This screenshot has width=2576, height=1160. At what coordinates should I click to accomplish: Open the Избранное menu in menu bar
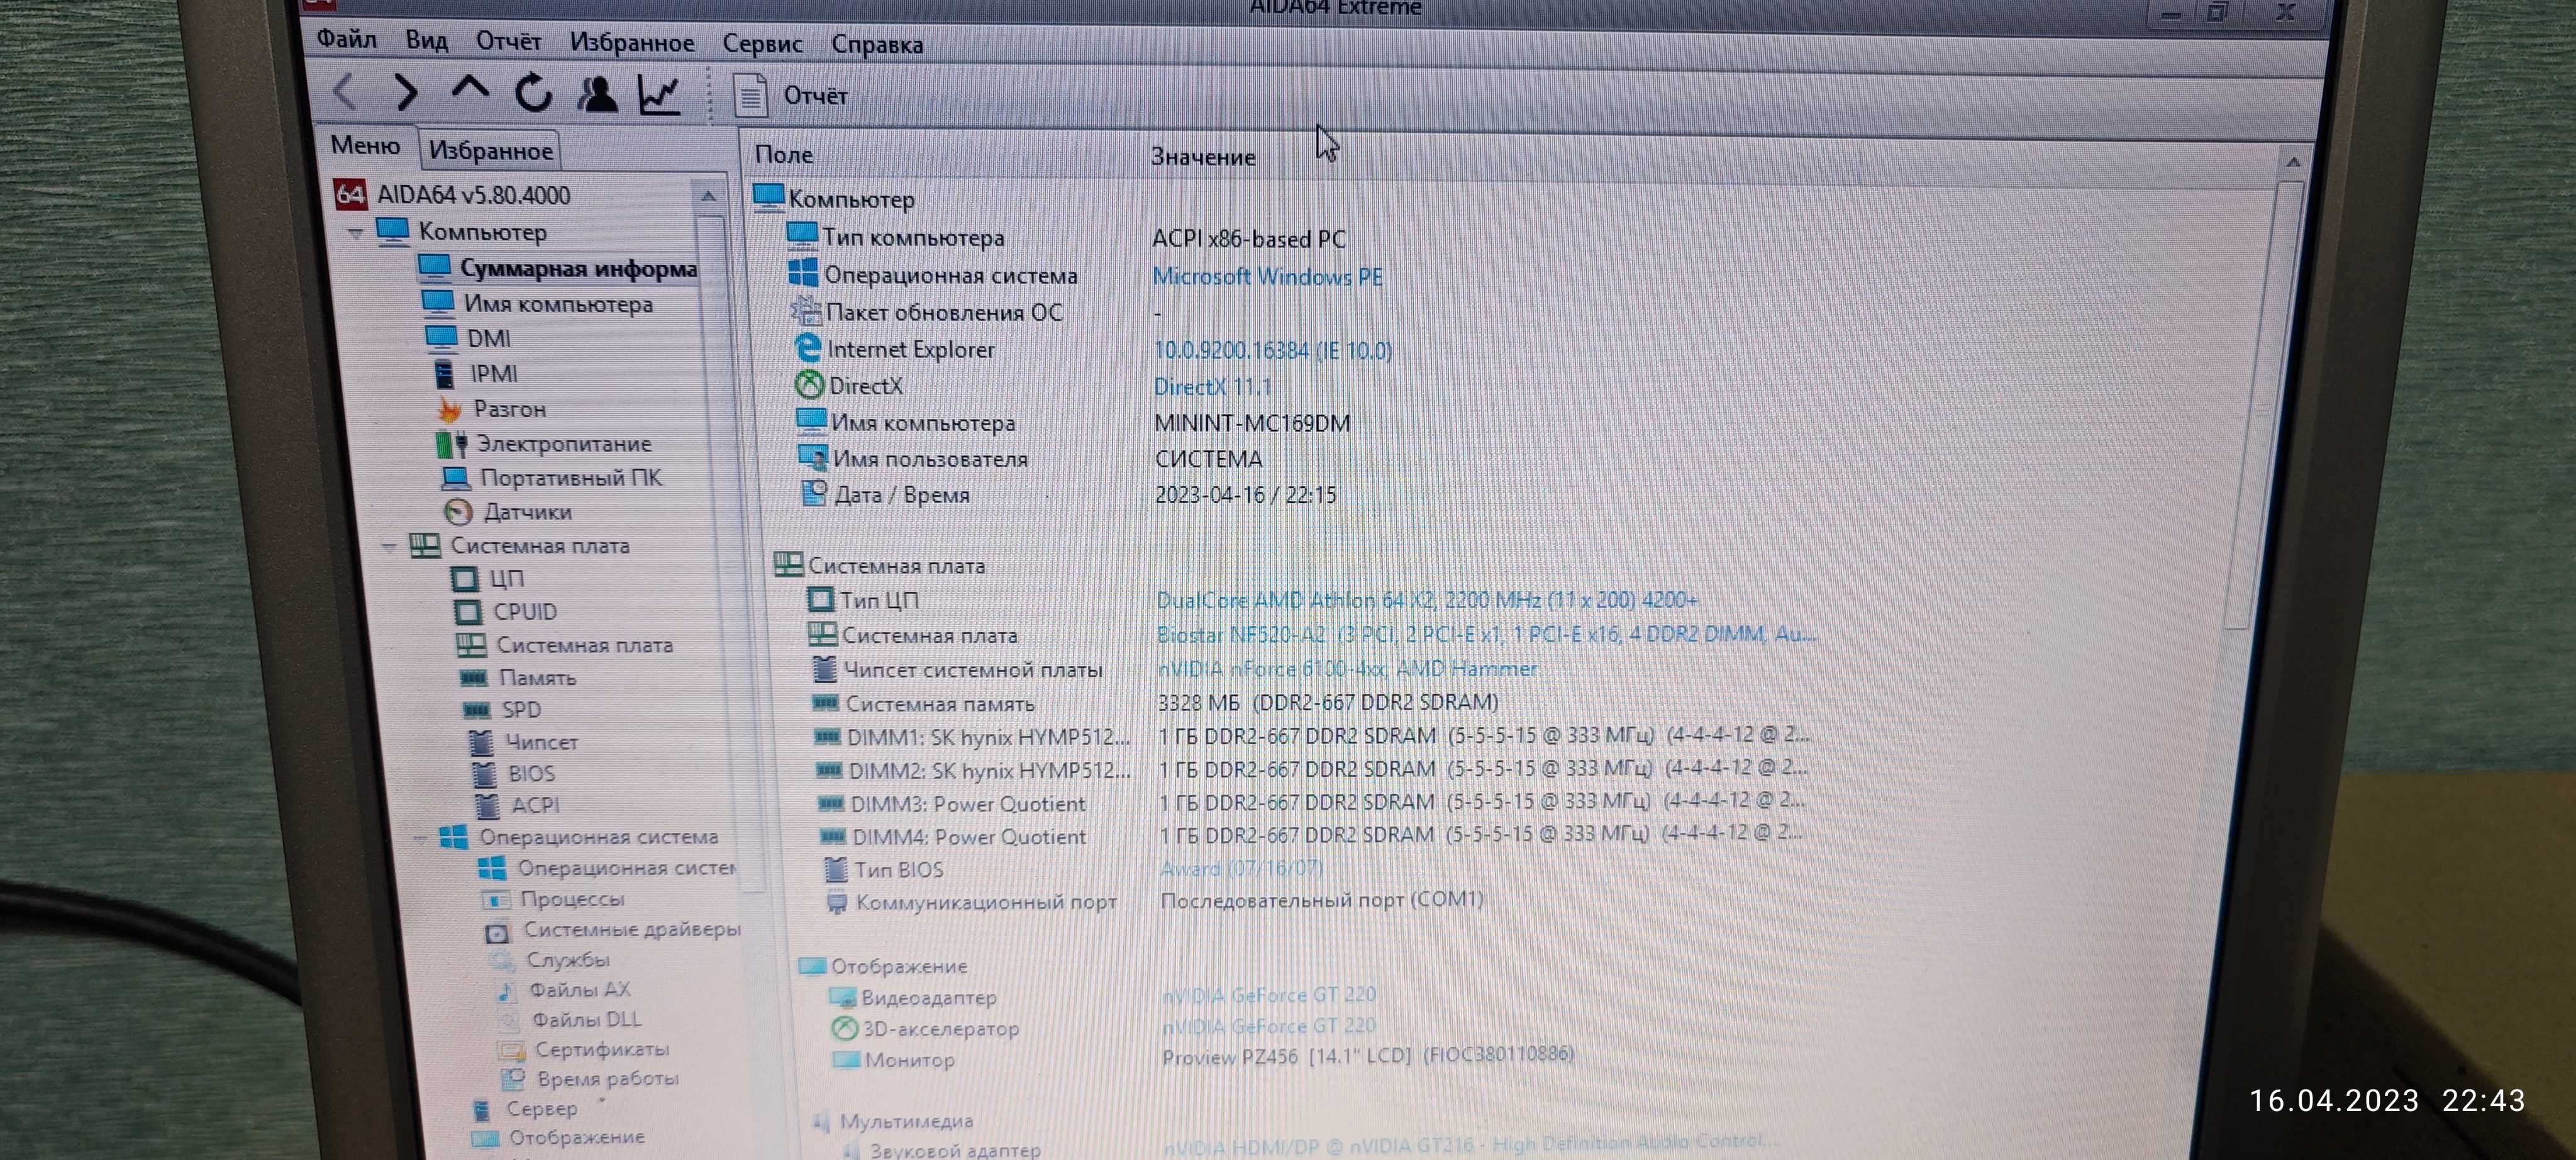click(x=632, y=42)
